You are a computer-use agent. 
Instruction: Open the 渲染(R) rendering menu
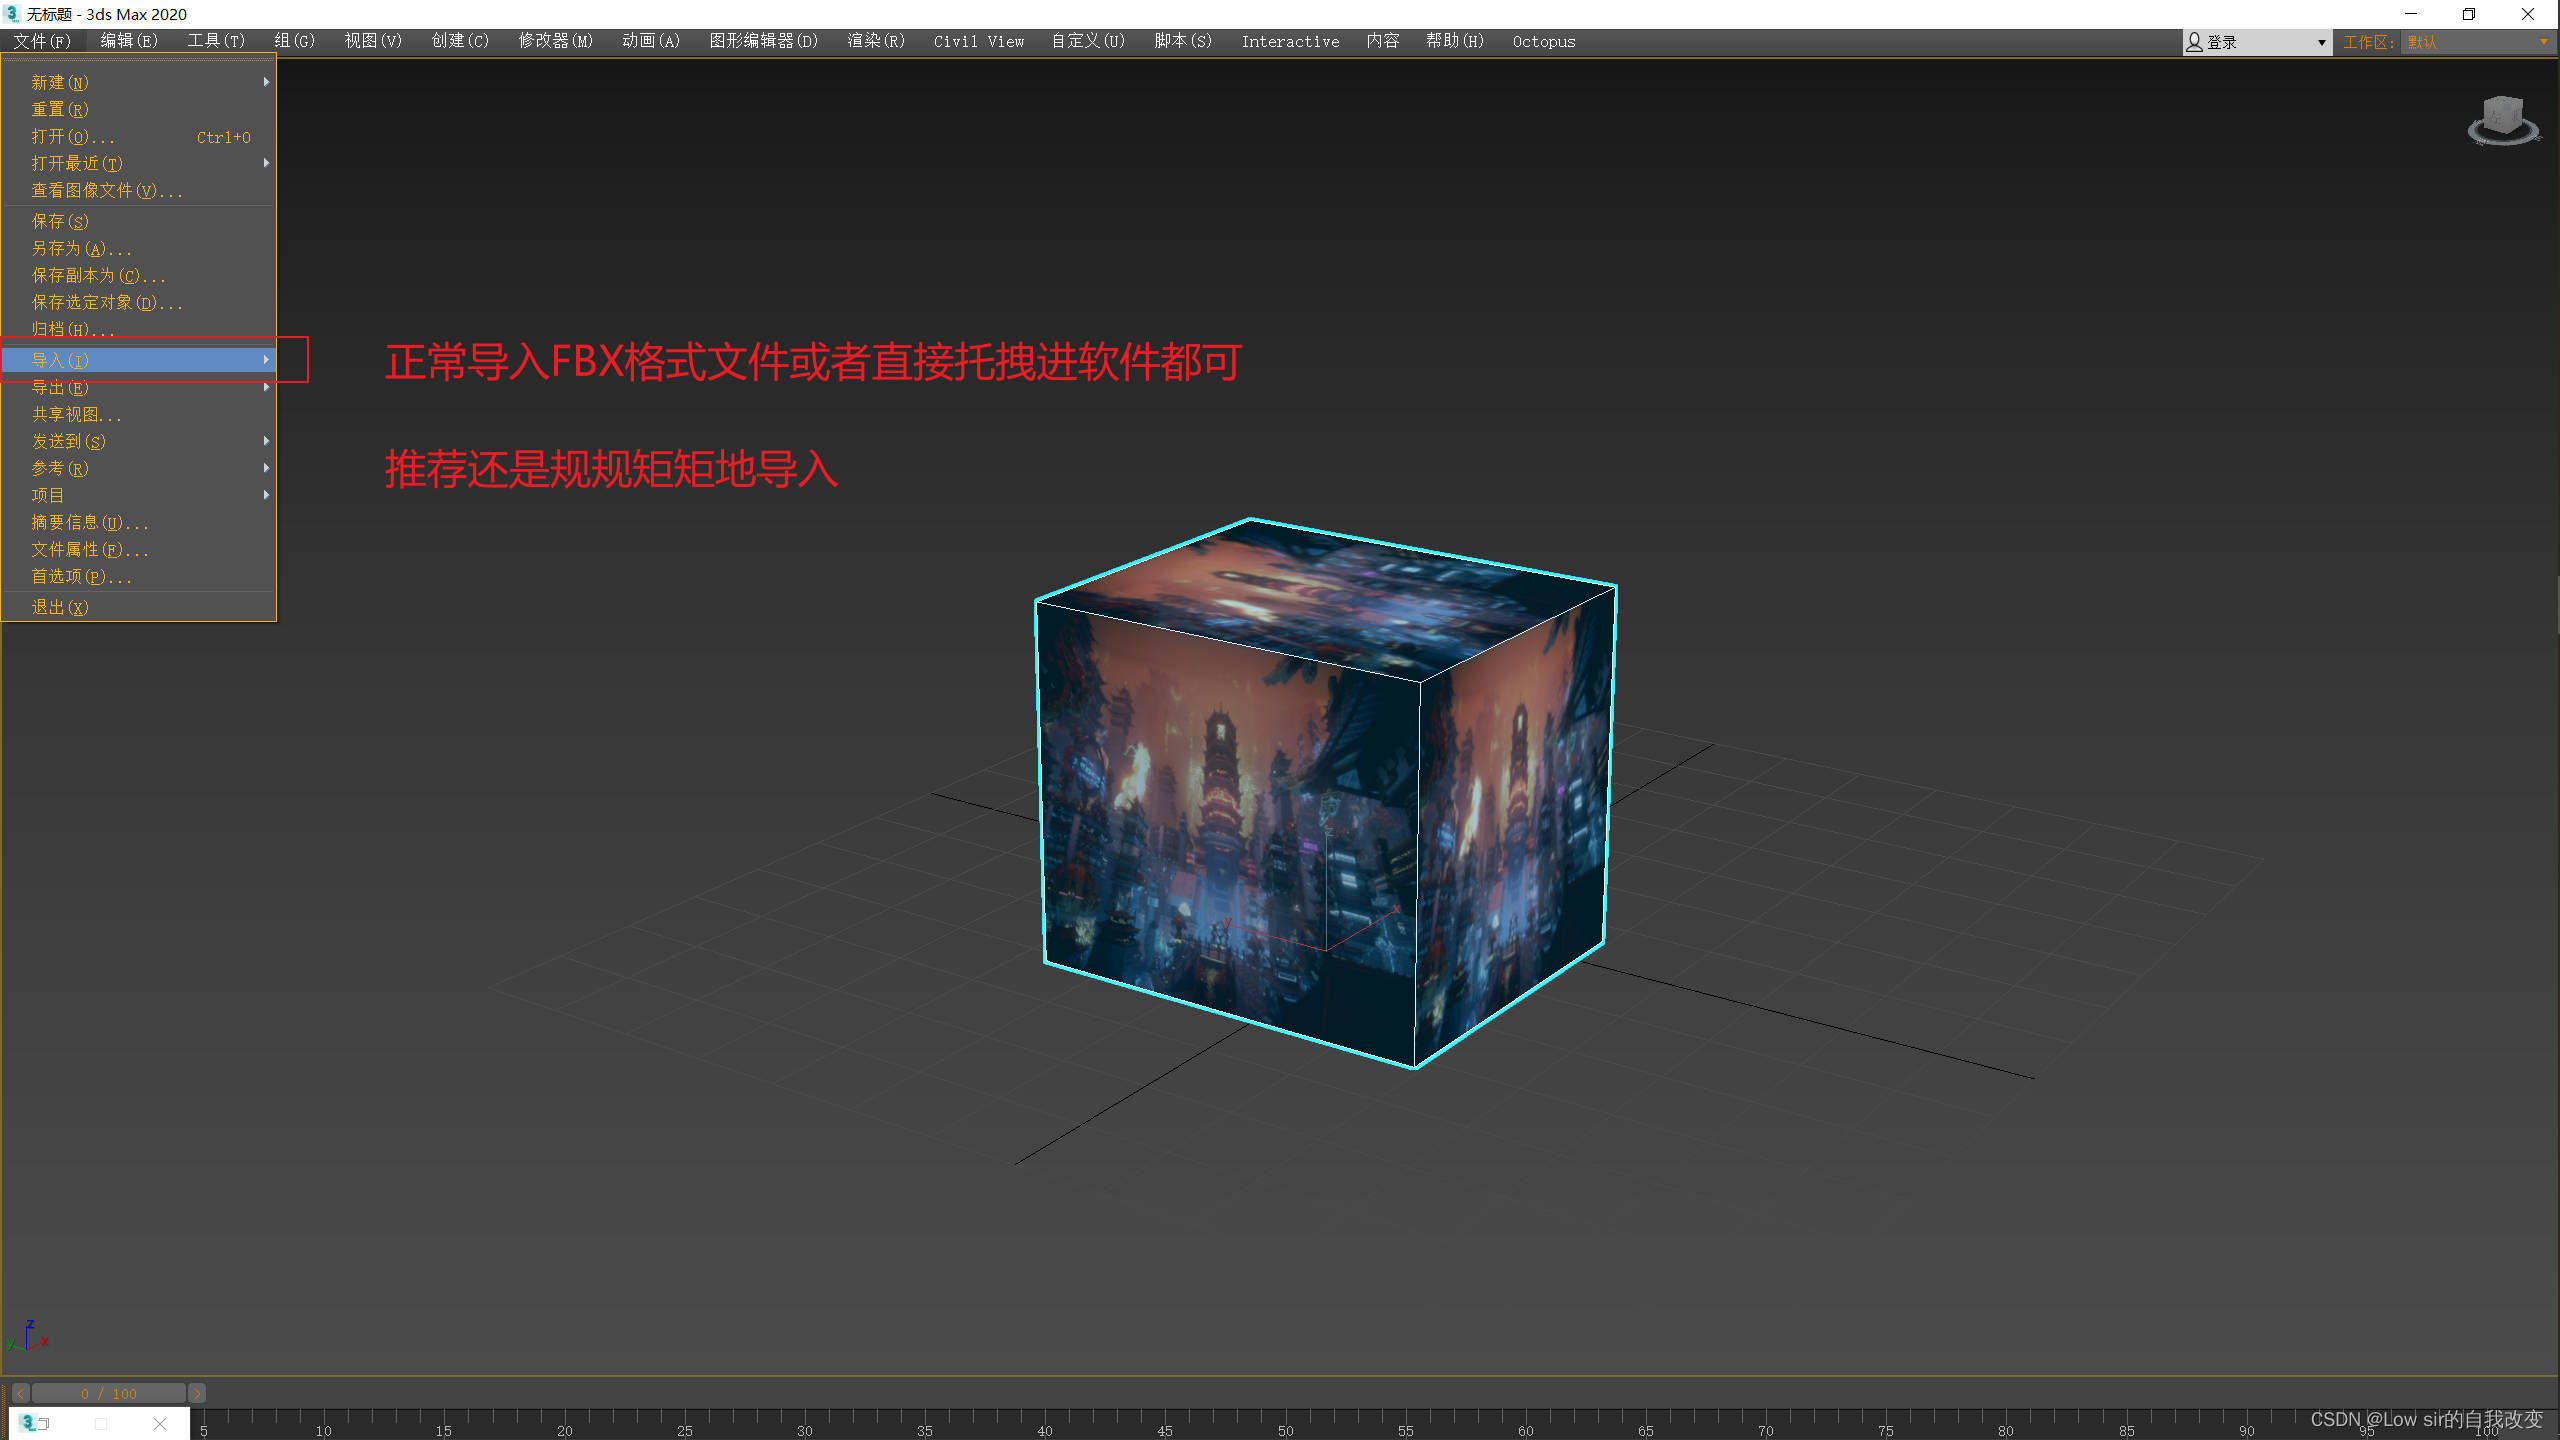[875, 41]
